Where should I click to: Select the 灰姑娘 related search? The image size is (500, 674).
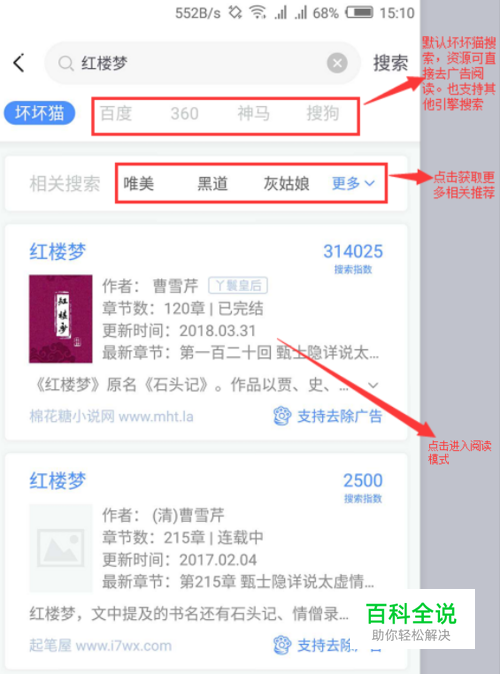pyautogui.click(x=286, y=184)
